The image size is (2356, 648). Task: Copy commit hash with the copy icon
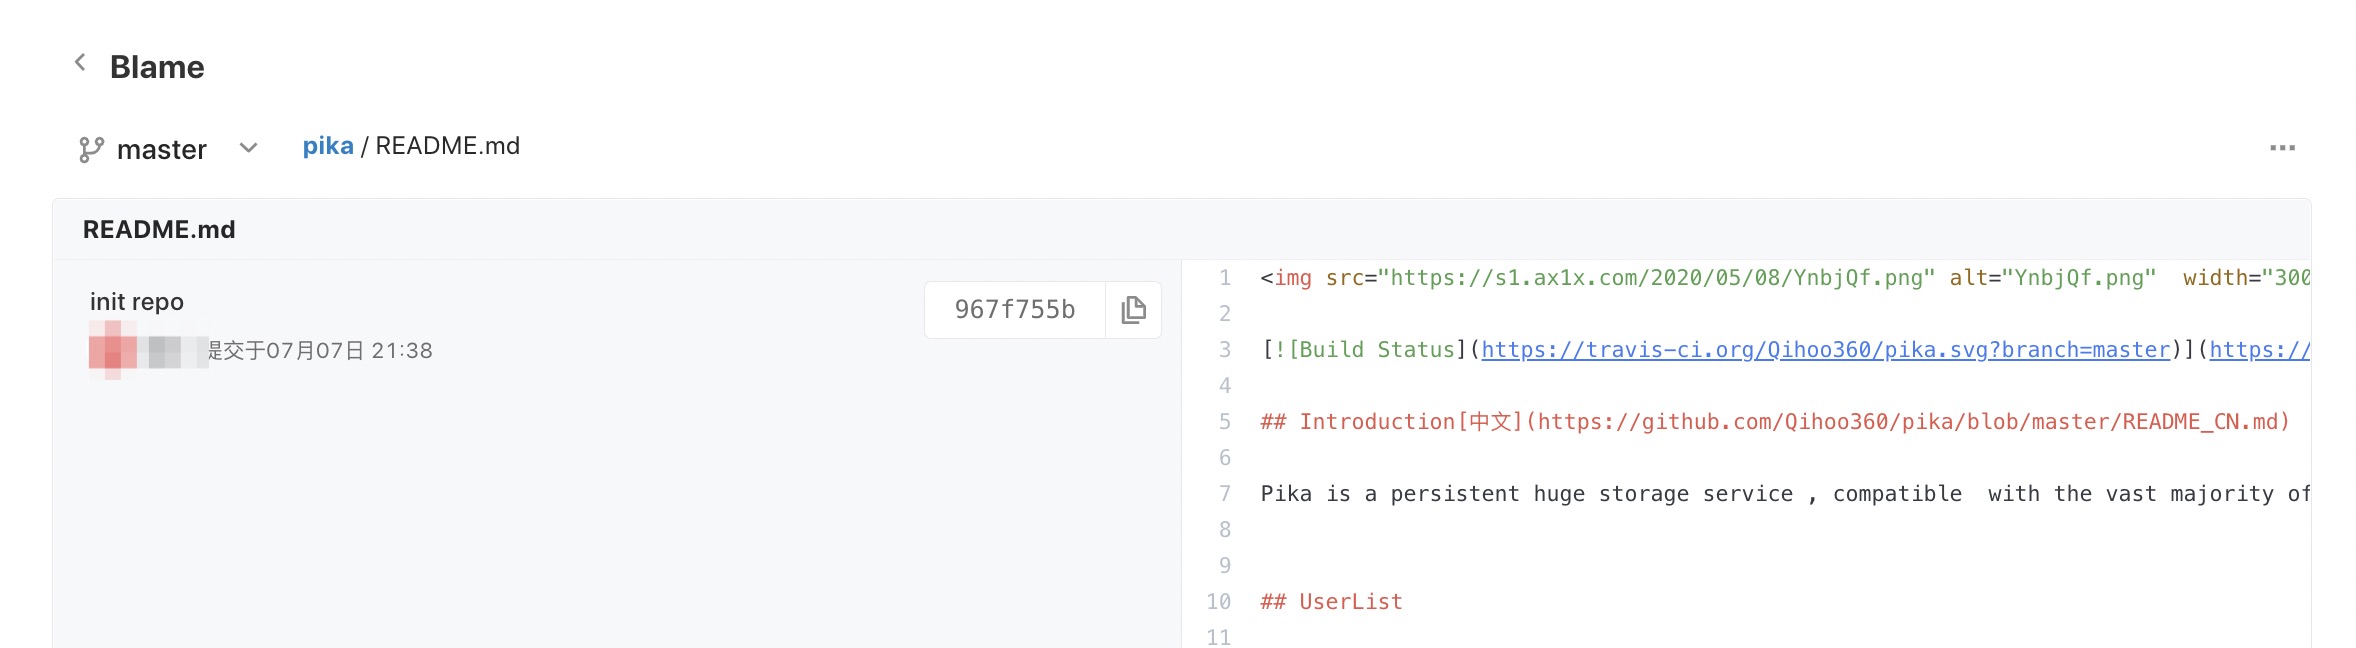point(1133,310)
